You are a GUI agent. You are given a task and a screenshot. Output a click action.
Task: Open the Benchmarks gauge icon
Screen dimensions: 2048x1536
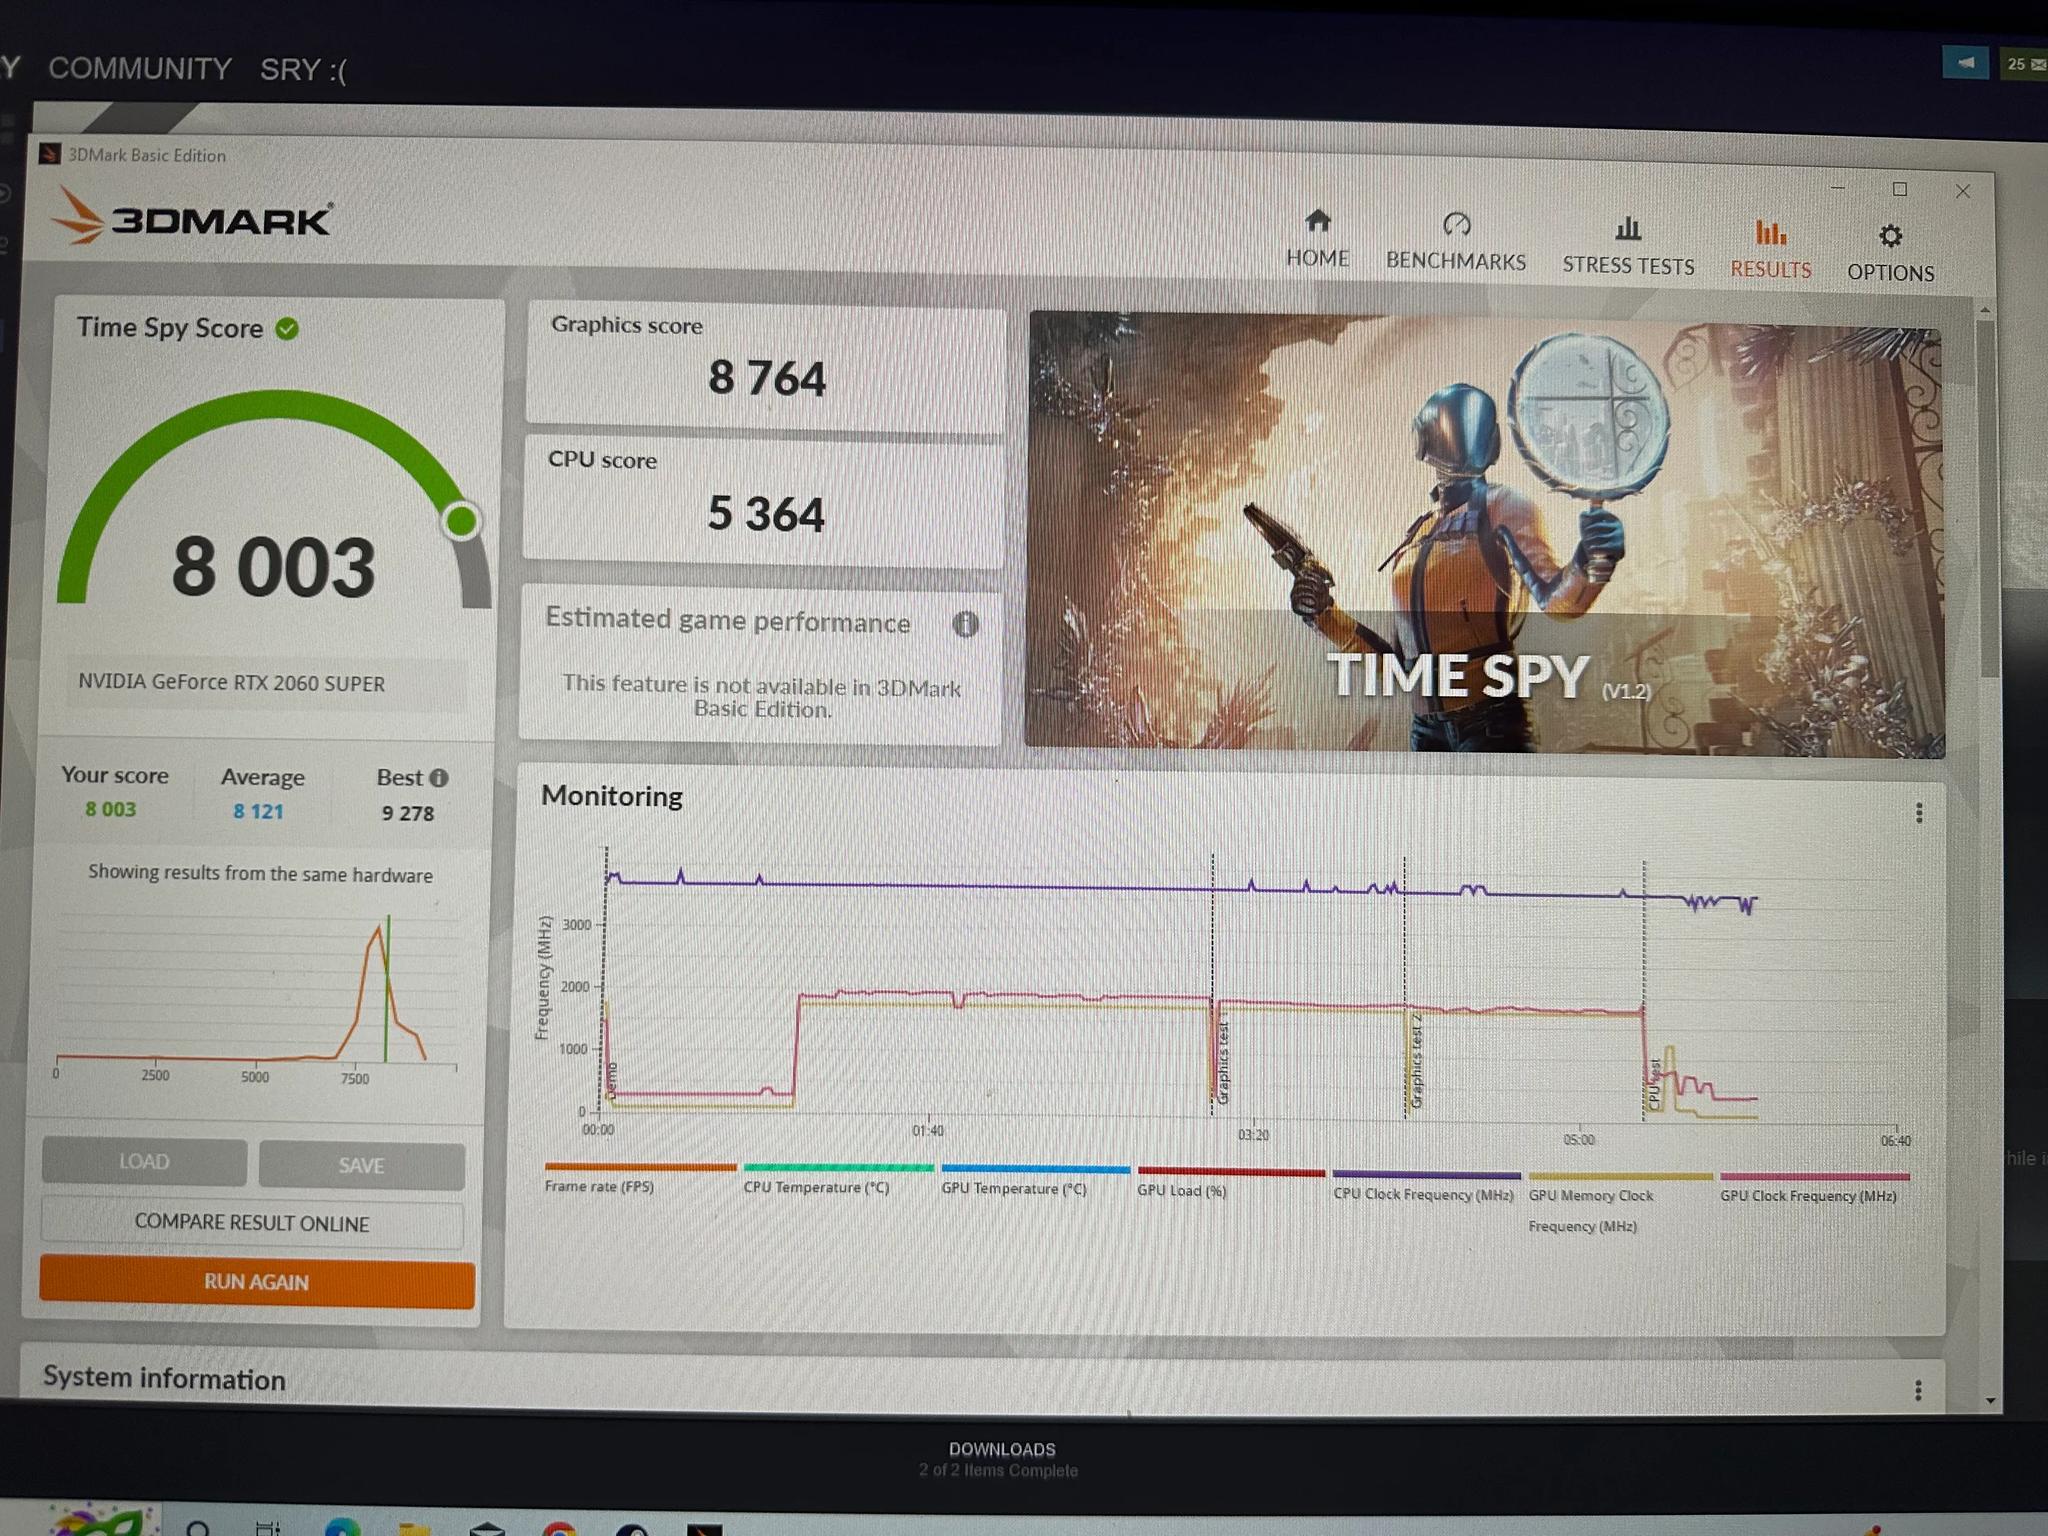(1456, 224)
